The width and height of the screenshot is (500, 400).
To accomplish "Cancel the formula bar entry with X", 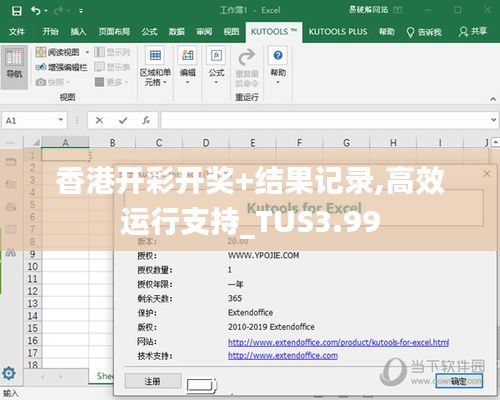I will (99, 120).
